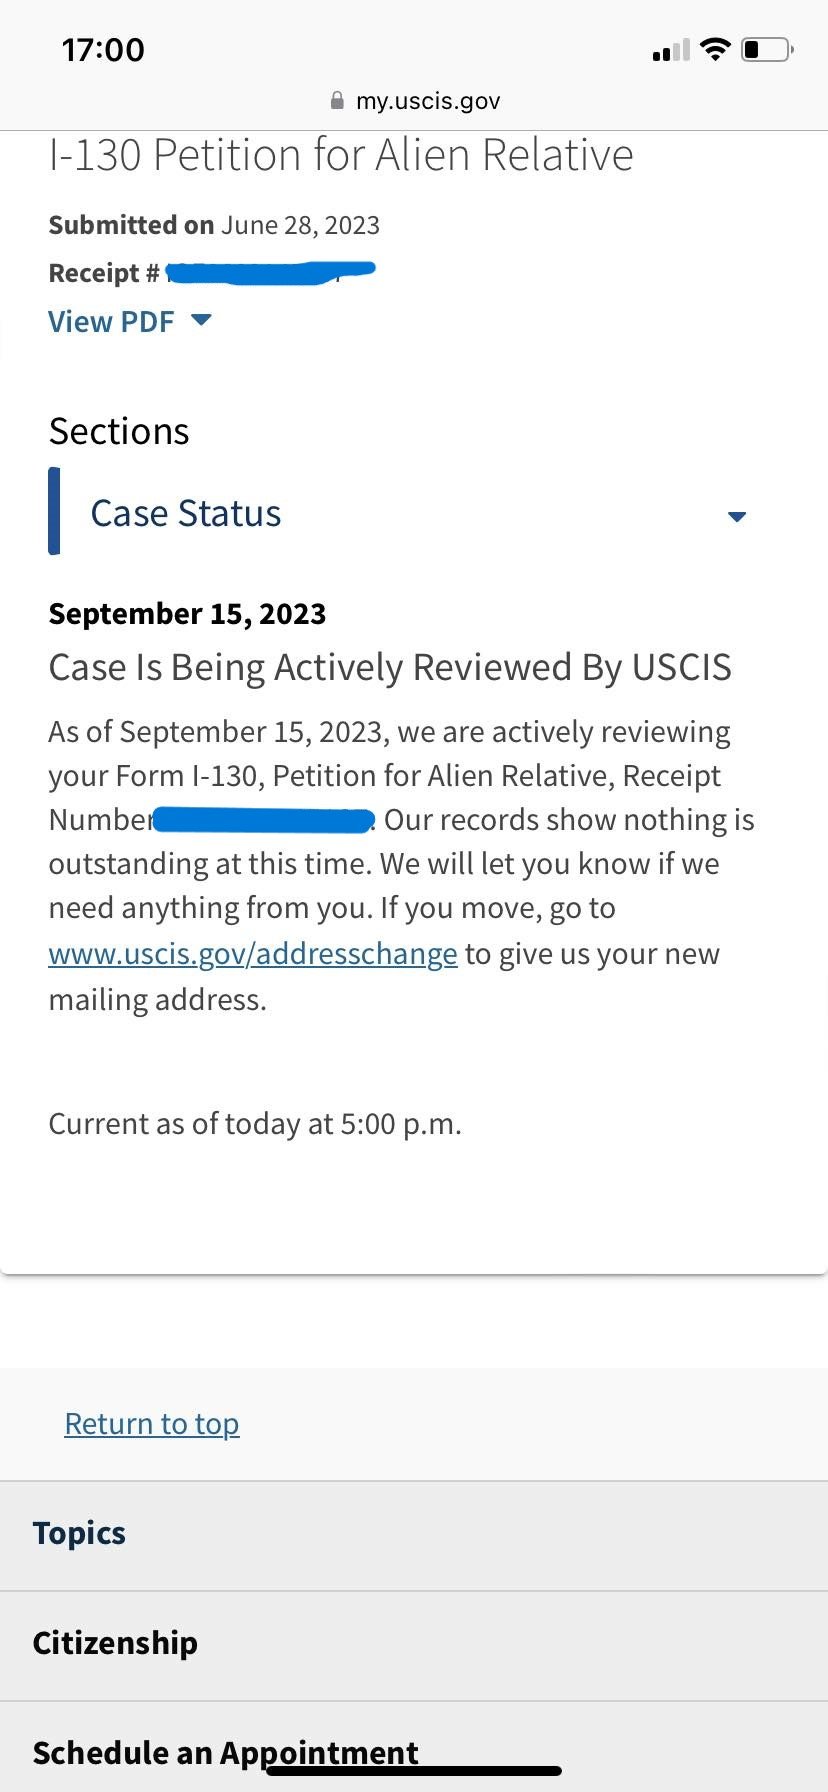Expand the Case Status section chevron
Viewport: 828px width, 1792px height.
click(737, 517)
